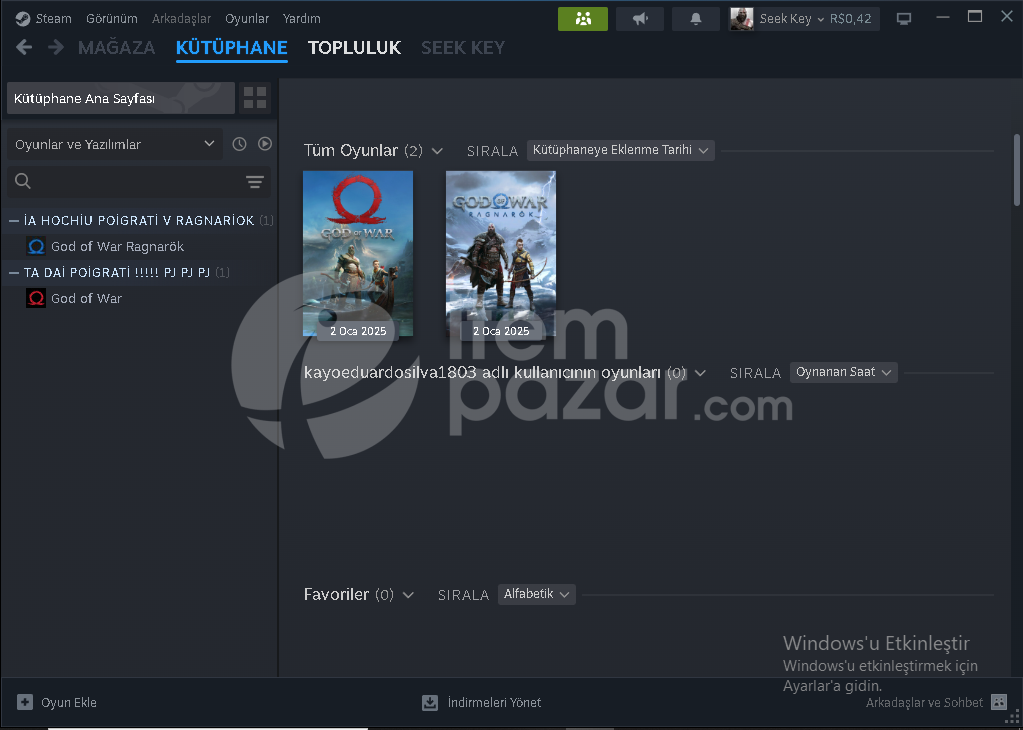
Task: Click the collections grid view icon
Action: click(255, 99)
